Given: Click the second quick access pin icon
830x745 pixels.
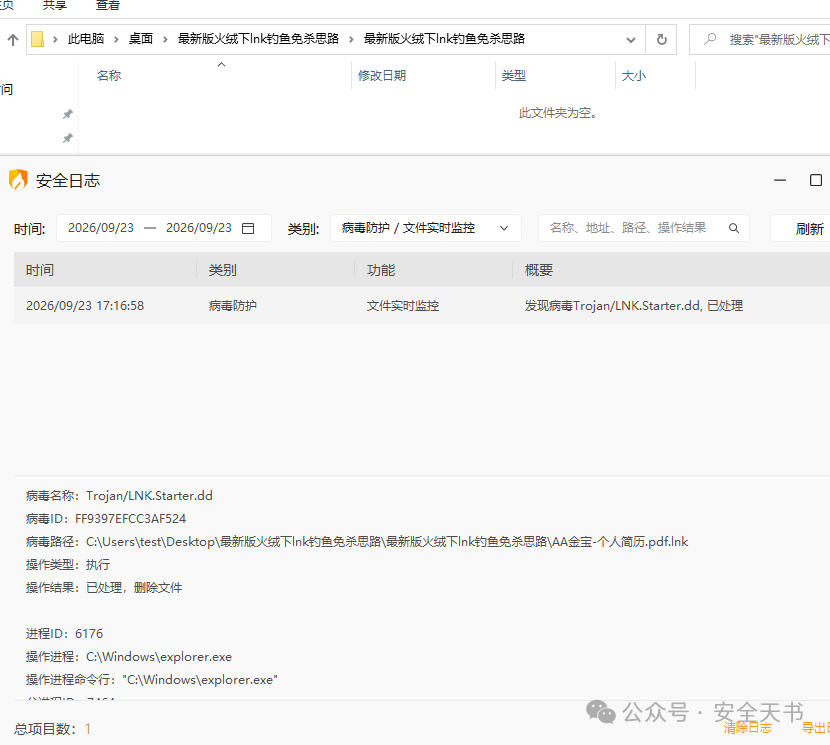Looking at the screenshot, I should 68,138.
